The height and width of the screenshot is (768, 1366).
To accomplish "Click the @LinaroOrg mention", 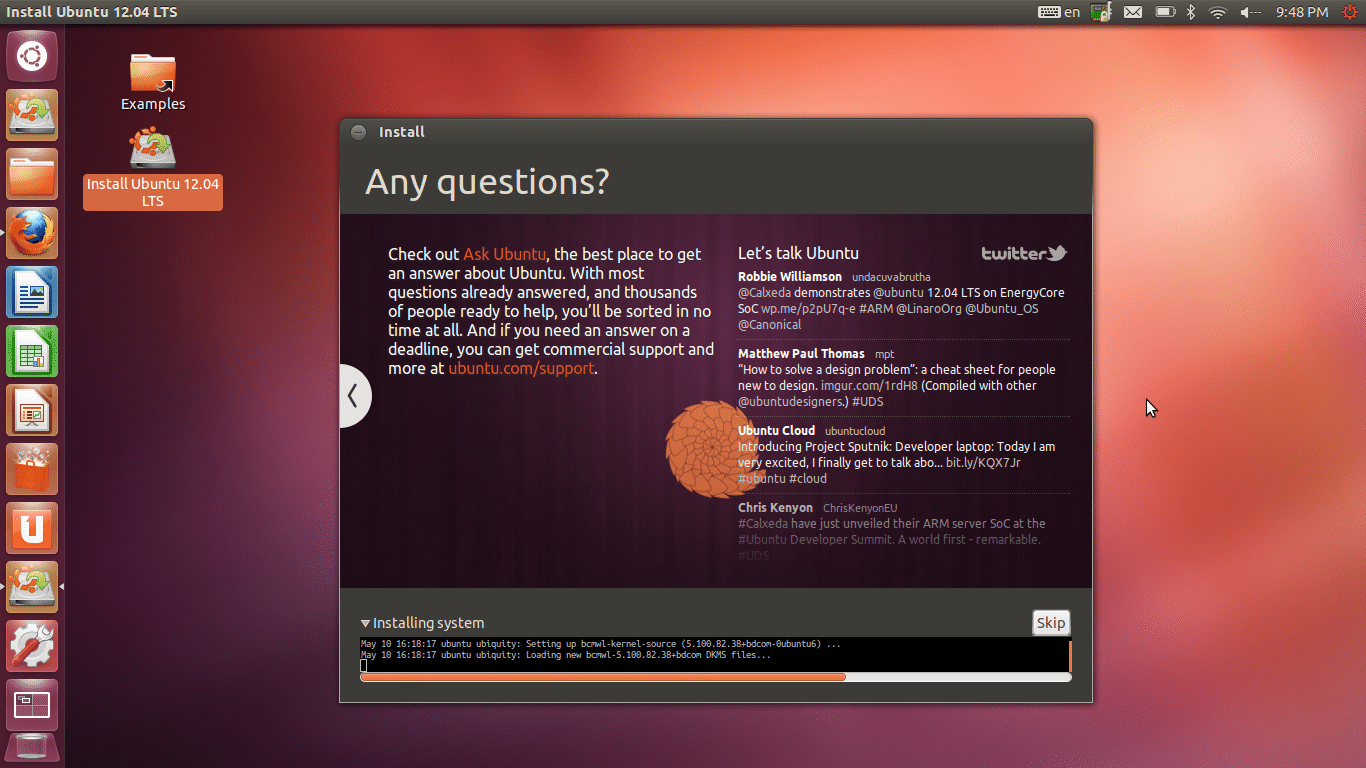I will (928, 309).
